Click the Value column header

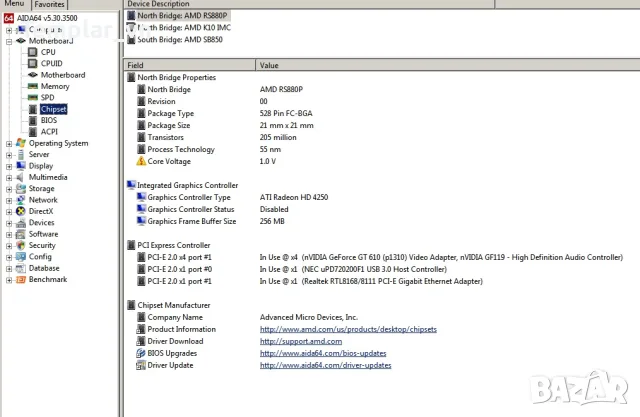tap(448, 65)
